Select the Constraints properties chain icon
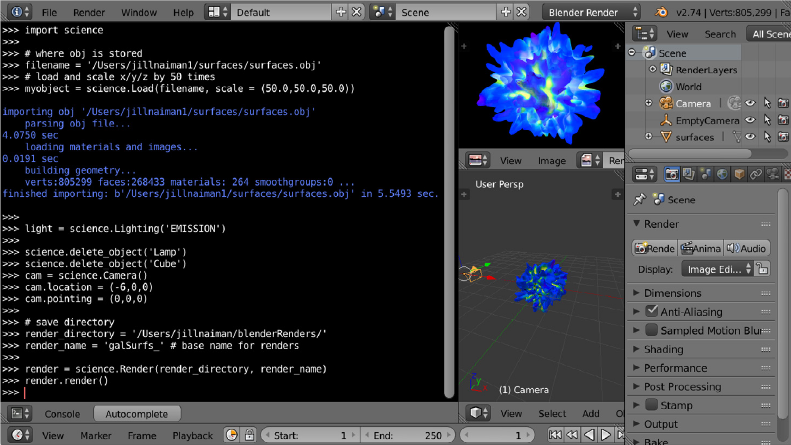This screenshot has width=791, height=445. [756, 175]
